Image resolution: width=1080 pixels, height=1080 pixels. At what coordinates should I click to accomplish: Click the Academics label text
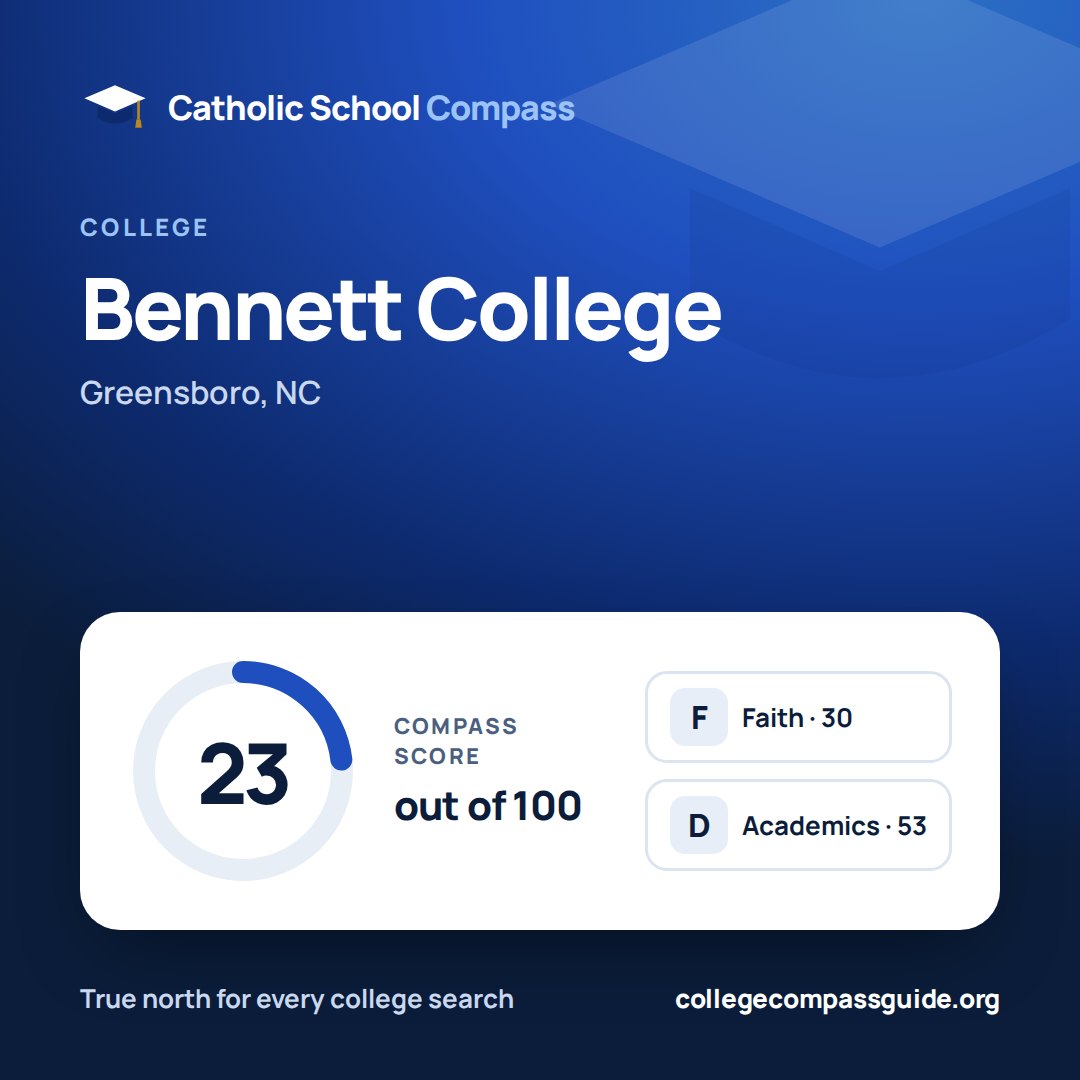pyautogui.click(x=811, y=826)
